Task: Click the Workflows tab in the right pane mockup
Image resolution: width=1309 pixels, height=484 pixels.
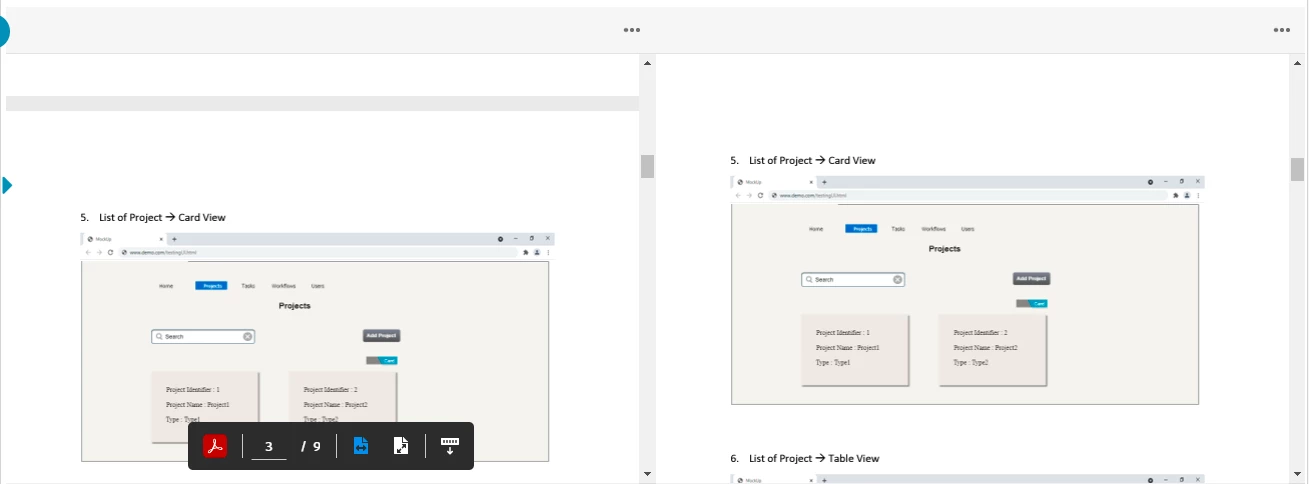Action: tap(933, 229)
